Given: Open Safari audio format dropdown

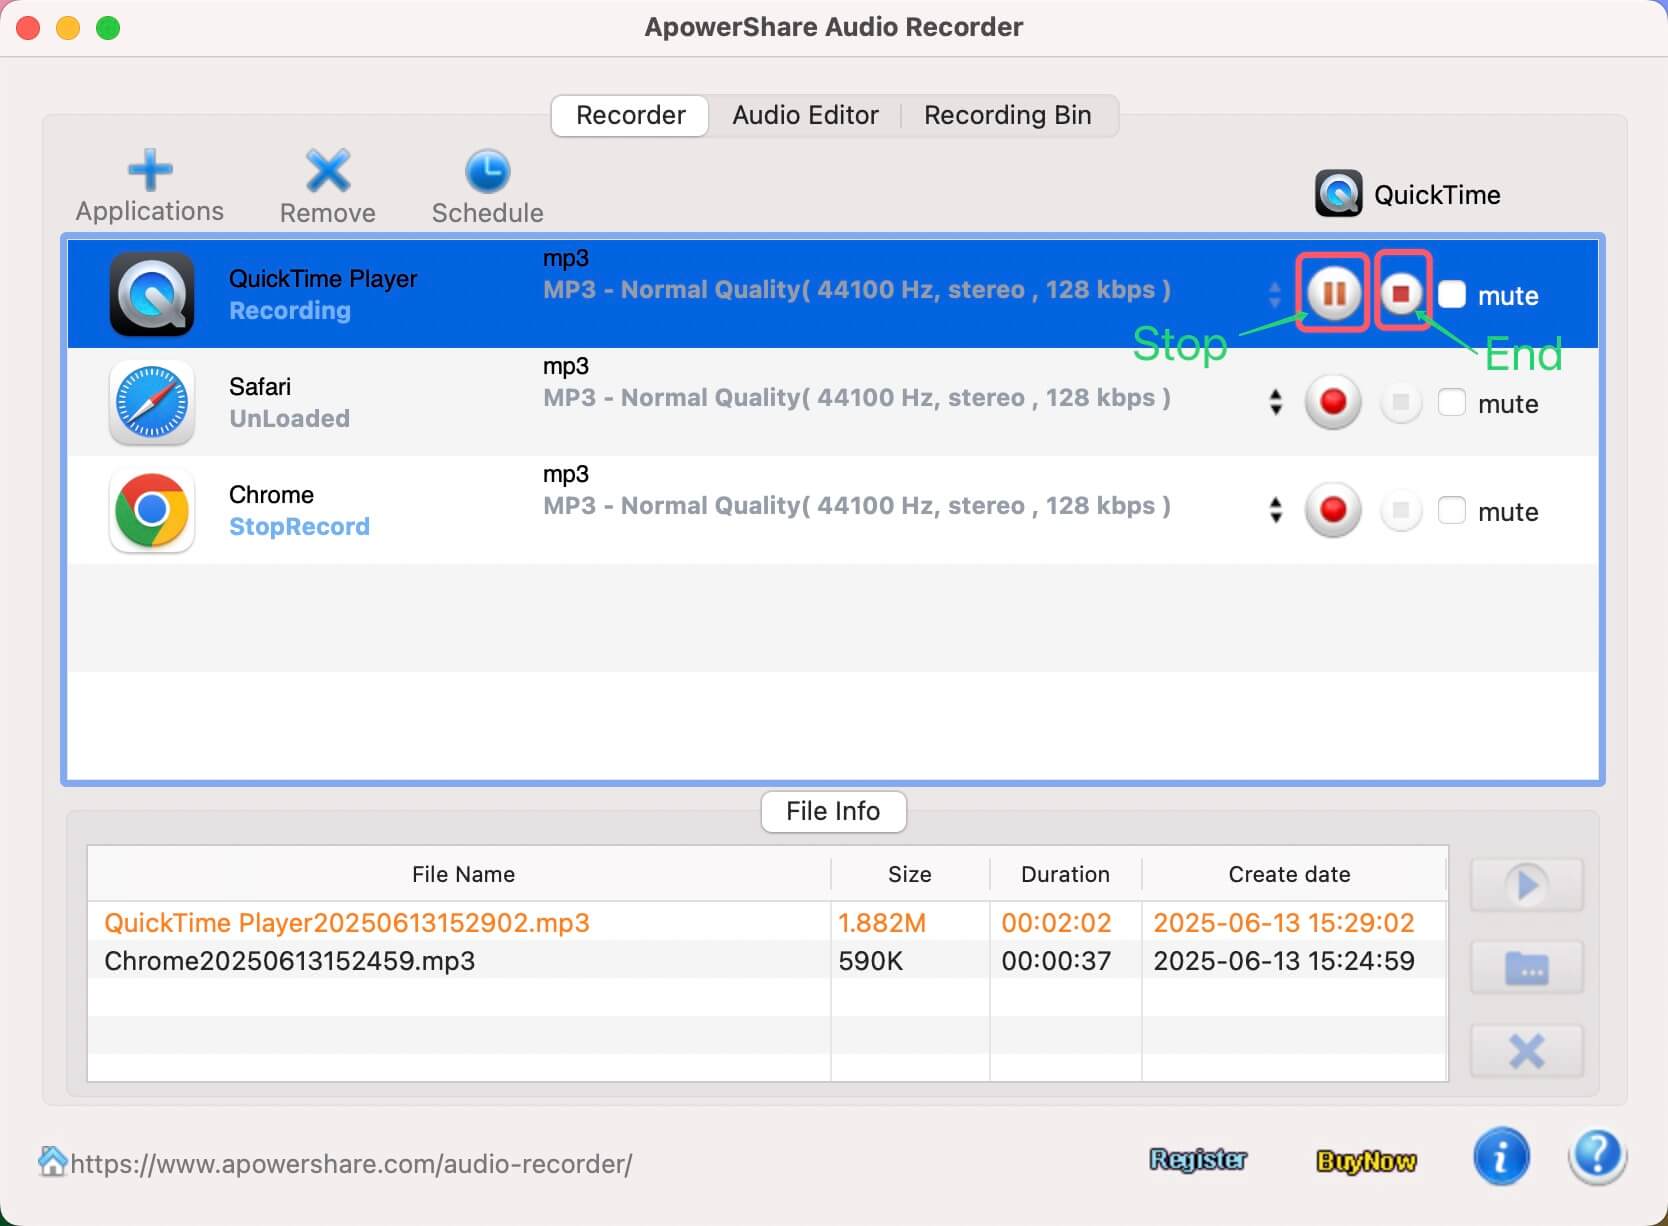Looking at the screenshot, I should [1275, 402].
